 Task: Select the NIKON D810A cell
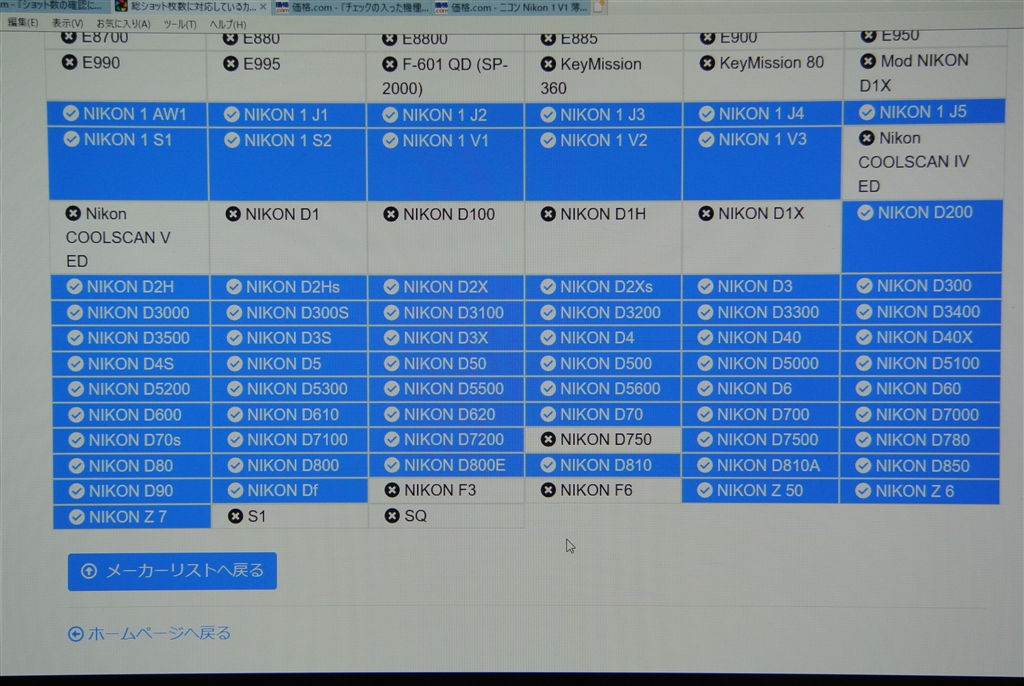(x=760, y=465)
